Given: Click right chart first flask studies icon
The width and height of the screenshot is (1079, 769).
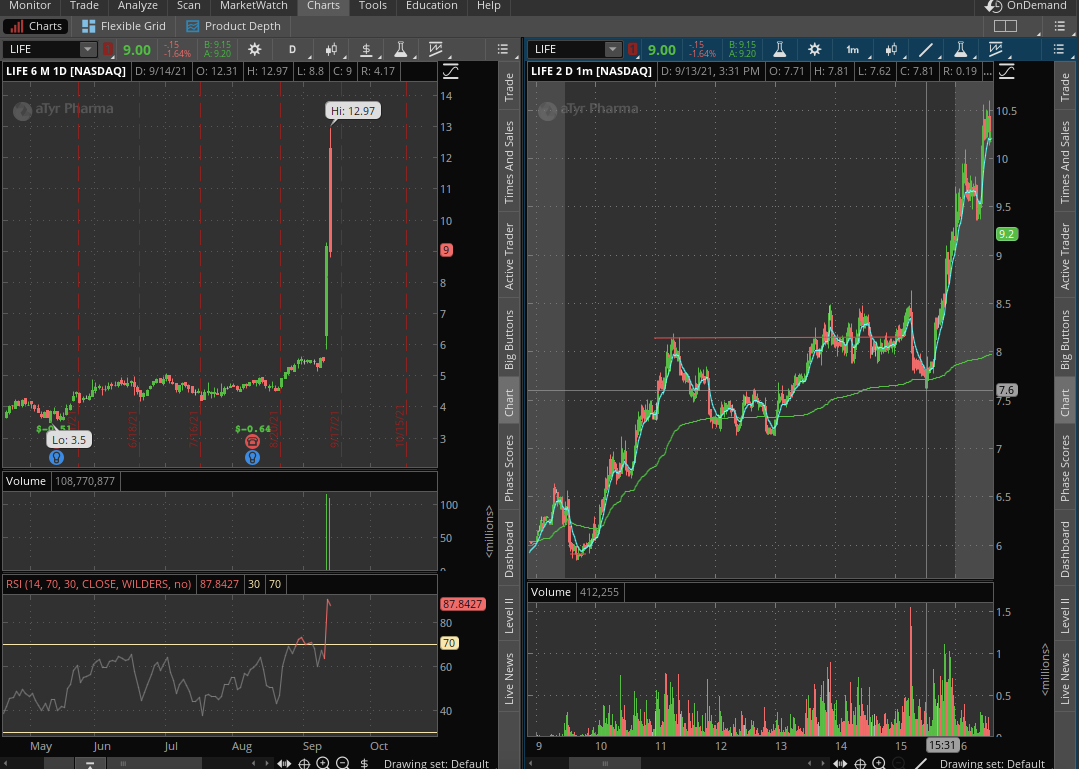Looking at the screenshot, I should (780, 50).
